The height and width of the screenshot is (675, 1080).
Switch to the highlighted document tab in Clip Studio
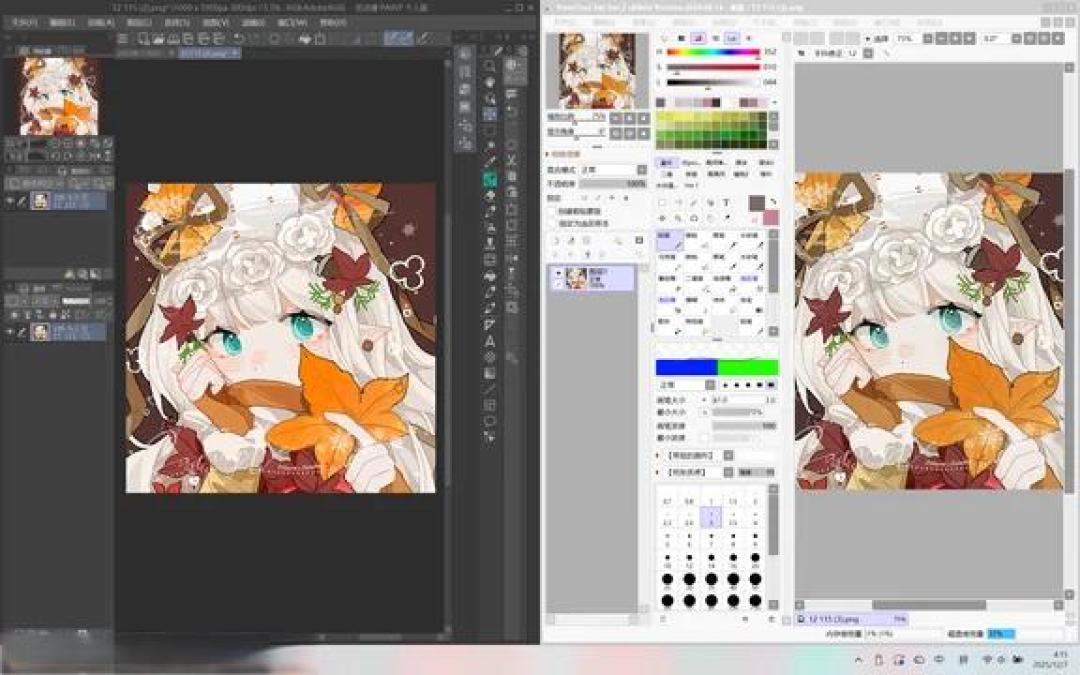click(x=209, y=53)
